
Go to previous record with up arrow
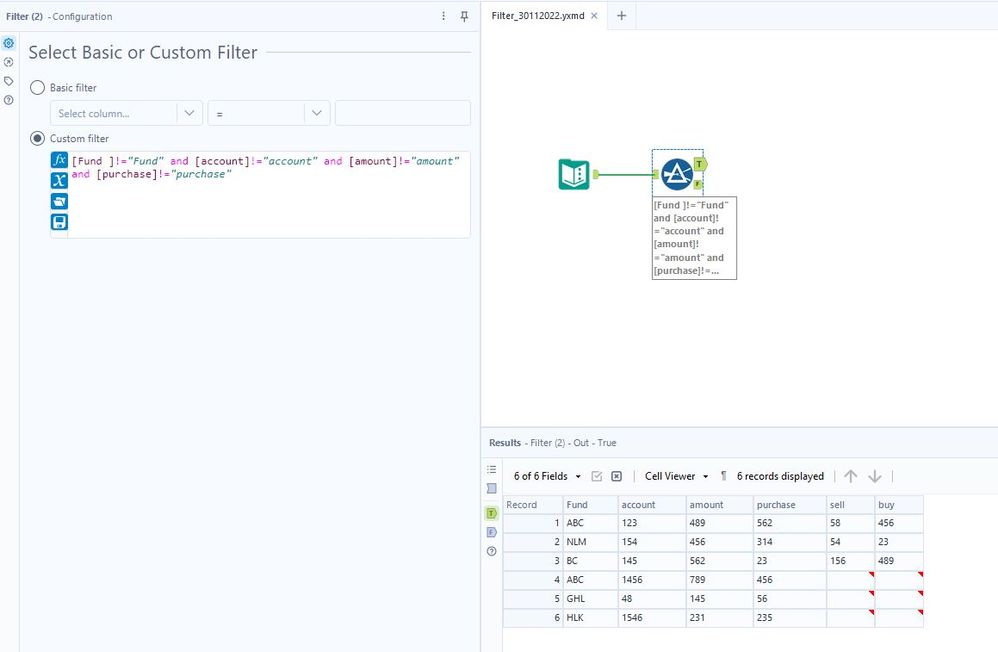click(850, 476)
